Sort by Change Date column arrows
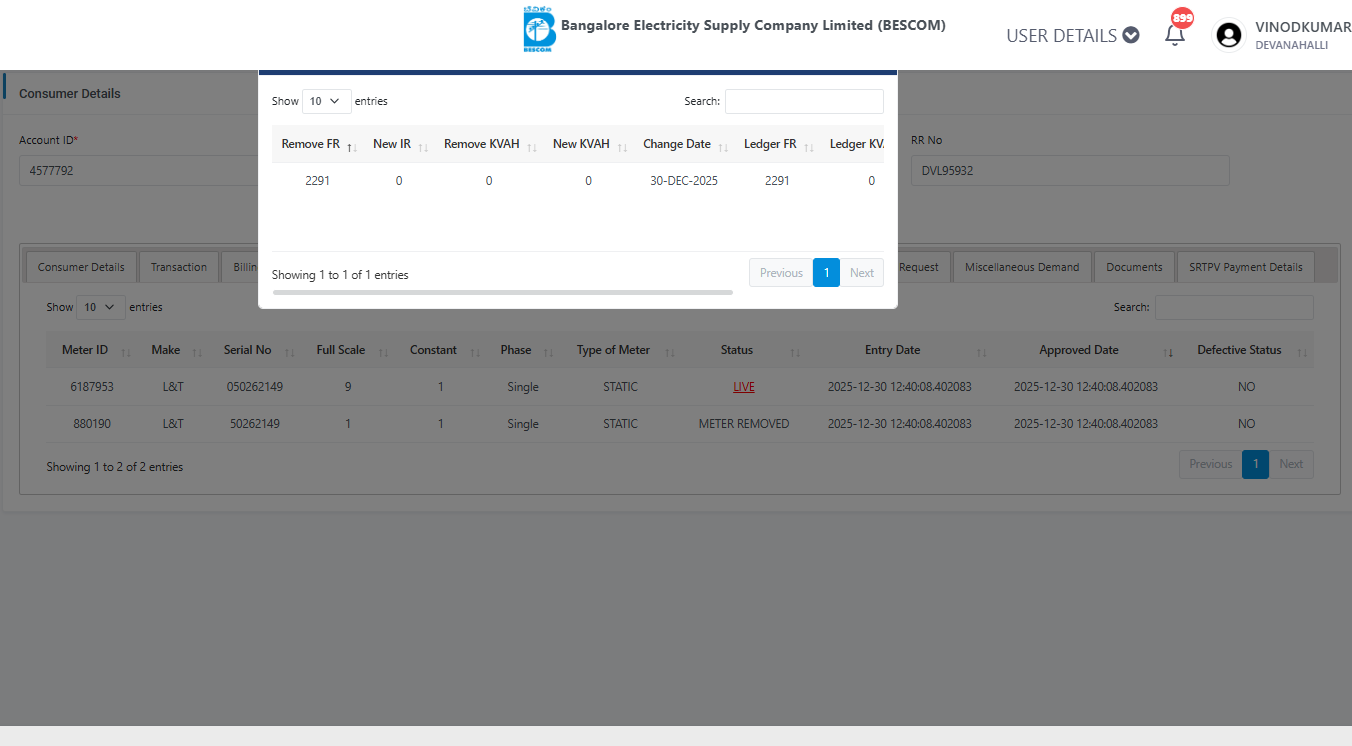 point(722,146)
